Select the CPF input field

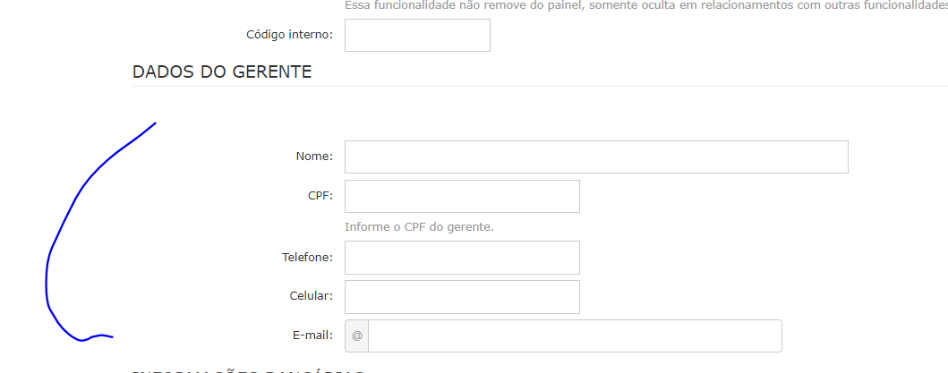pyautogui.click(x=462, y=196)
